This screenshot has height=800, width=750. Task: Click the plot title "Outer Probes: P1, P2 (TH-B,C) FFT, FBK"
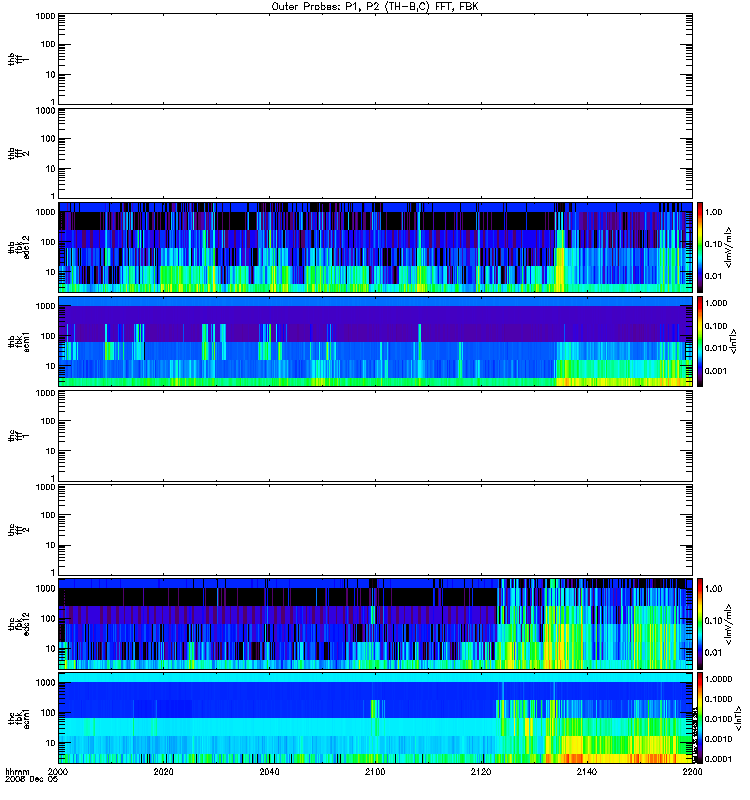(375, 7)
